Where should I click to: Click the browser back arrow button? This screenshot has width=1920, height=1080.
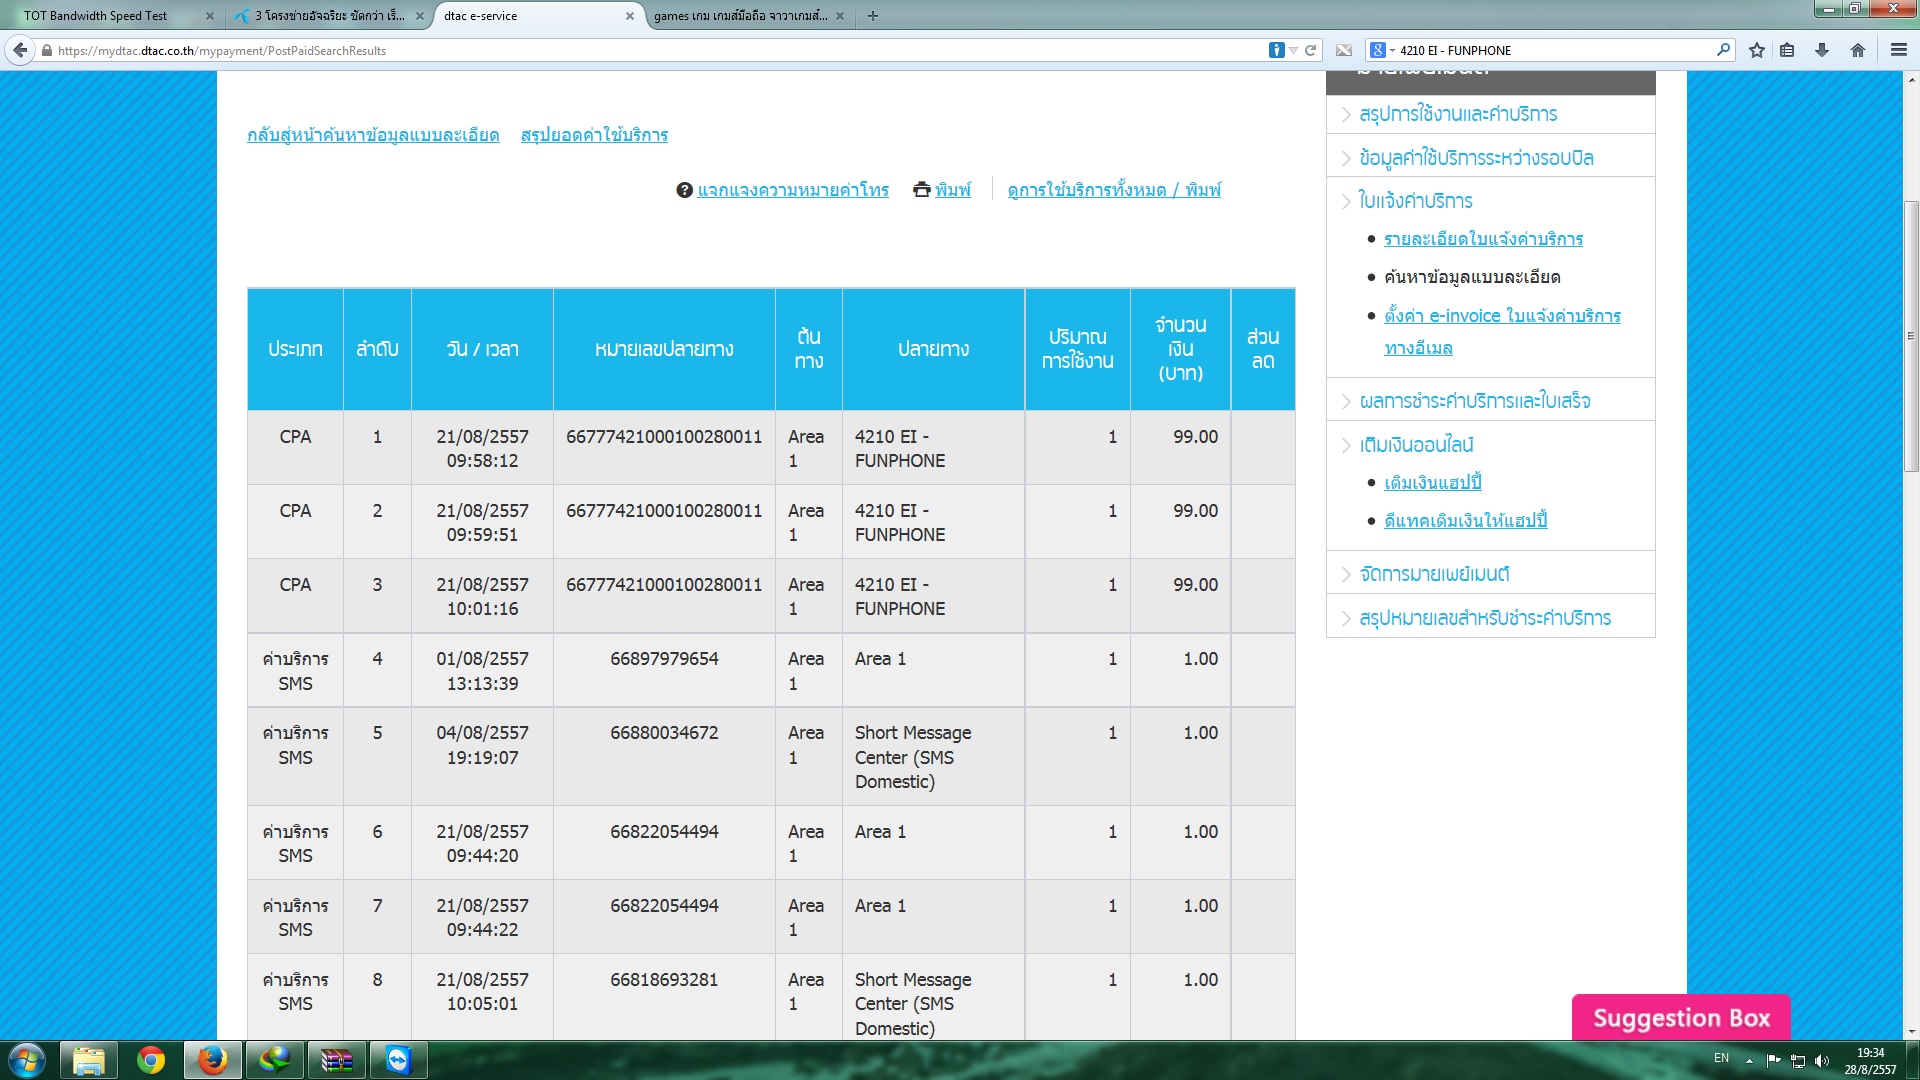point(20,50)
